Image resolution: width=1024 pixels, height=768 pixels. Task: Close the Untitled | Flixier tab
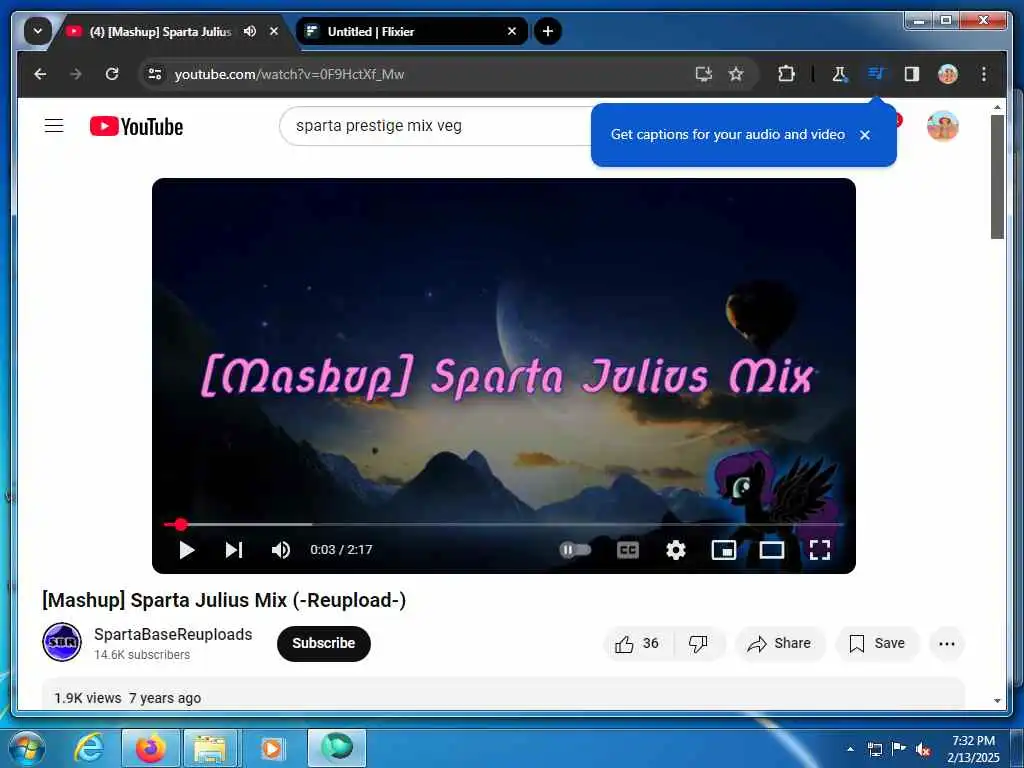coord(512,31)
